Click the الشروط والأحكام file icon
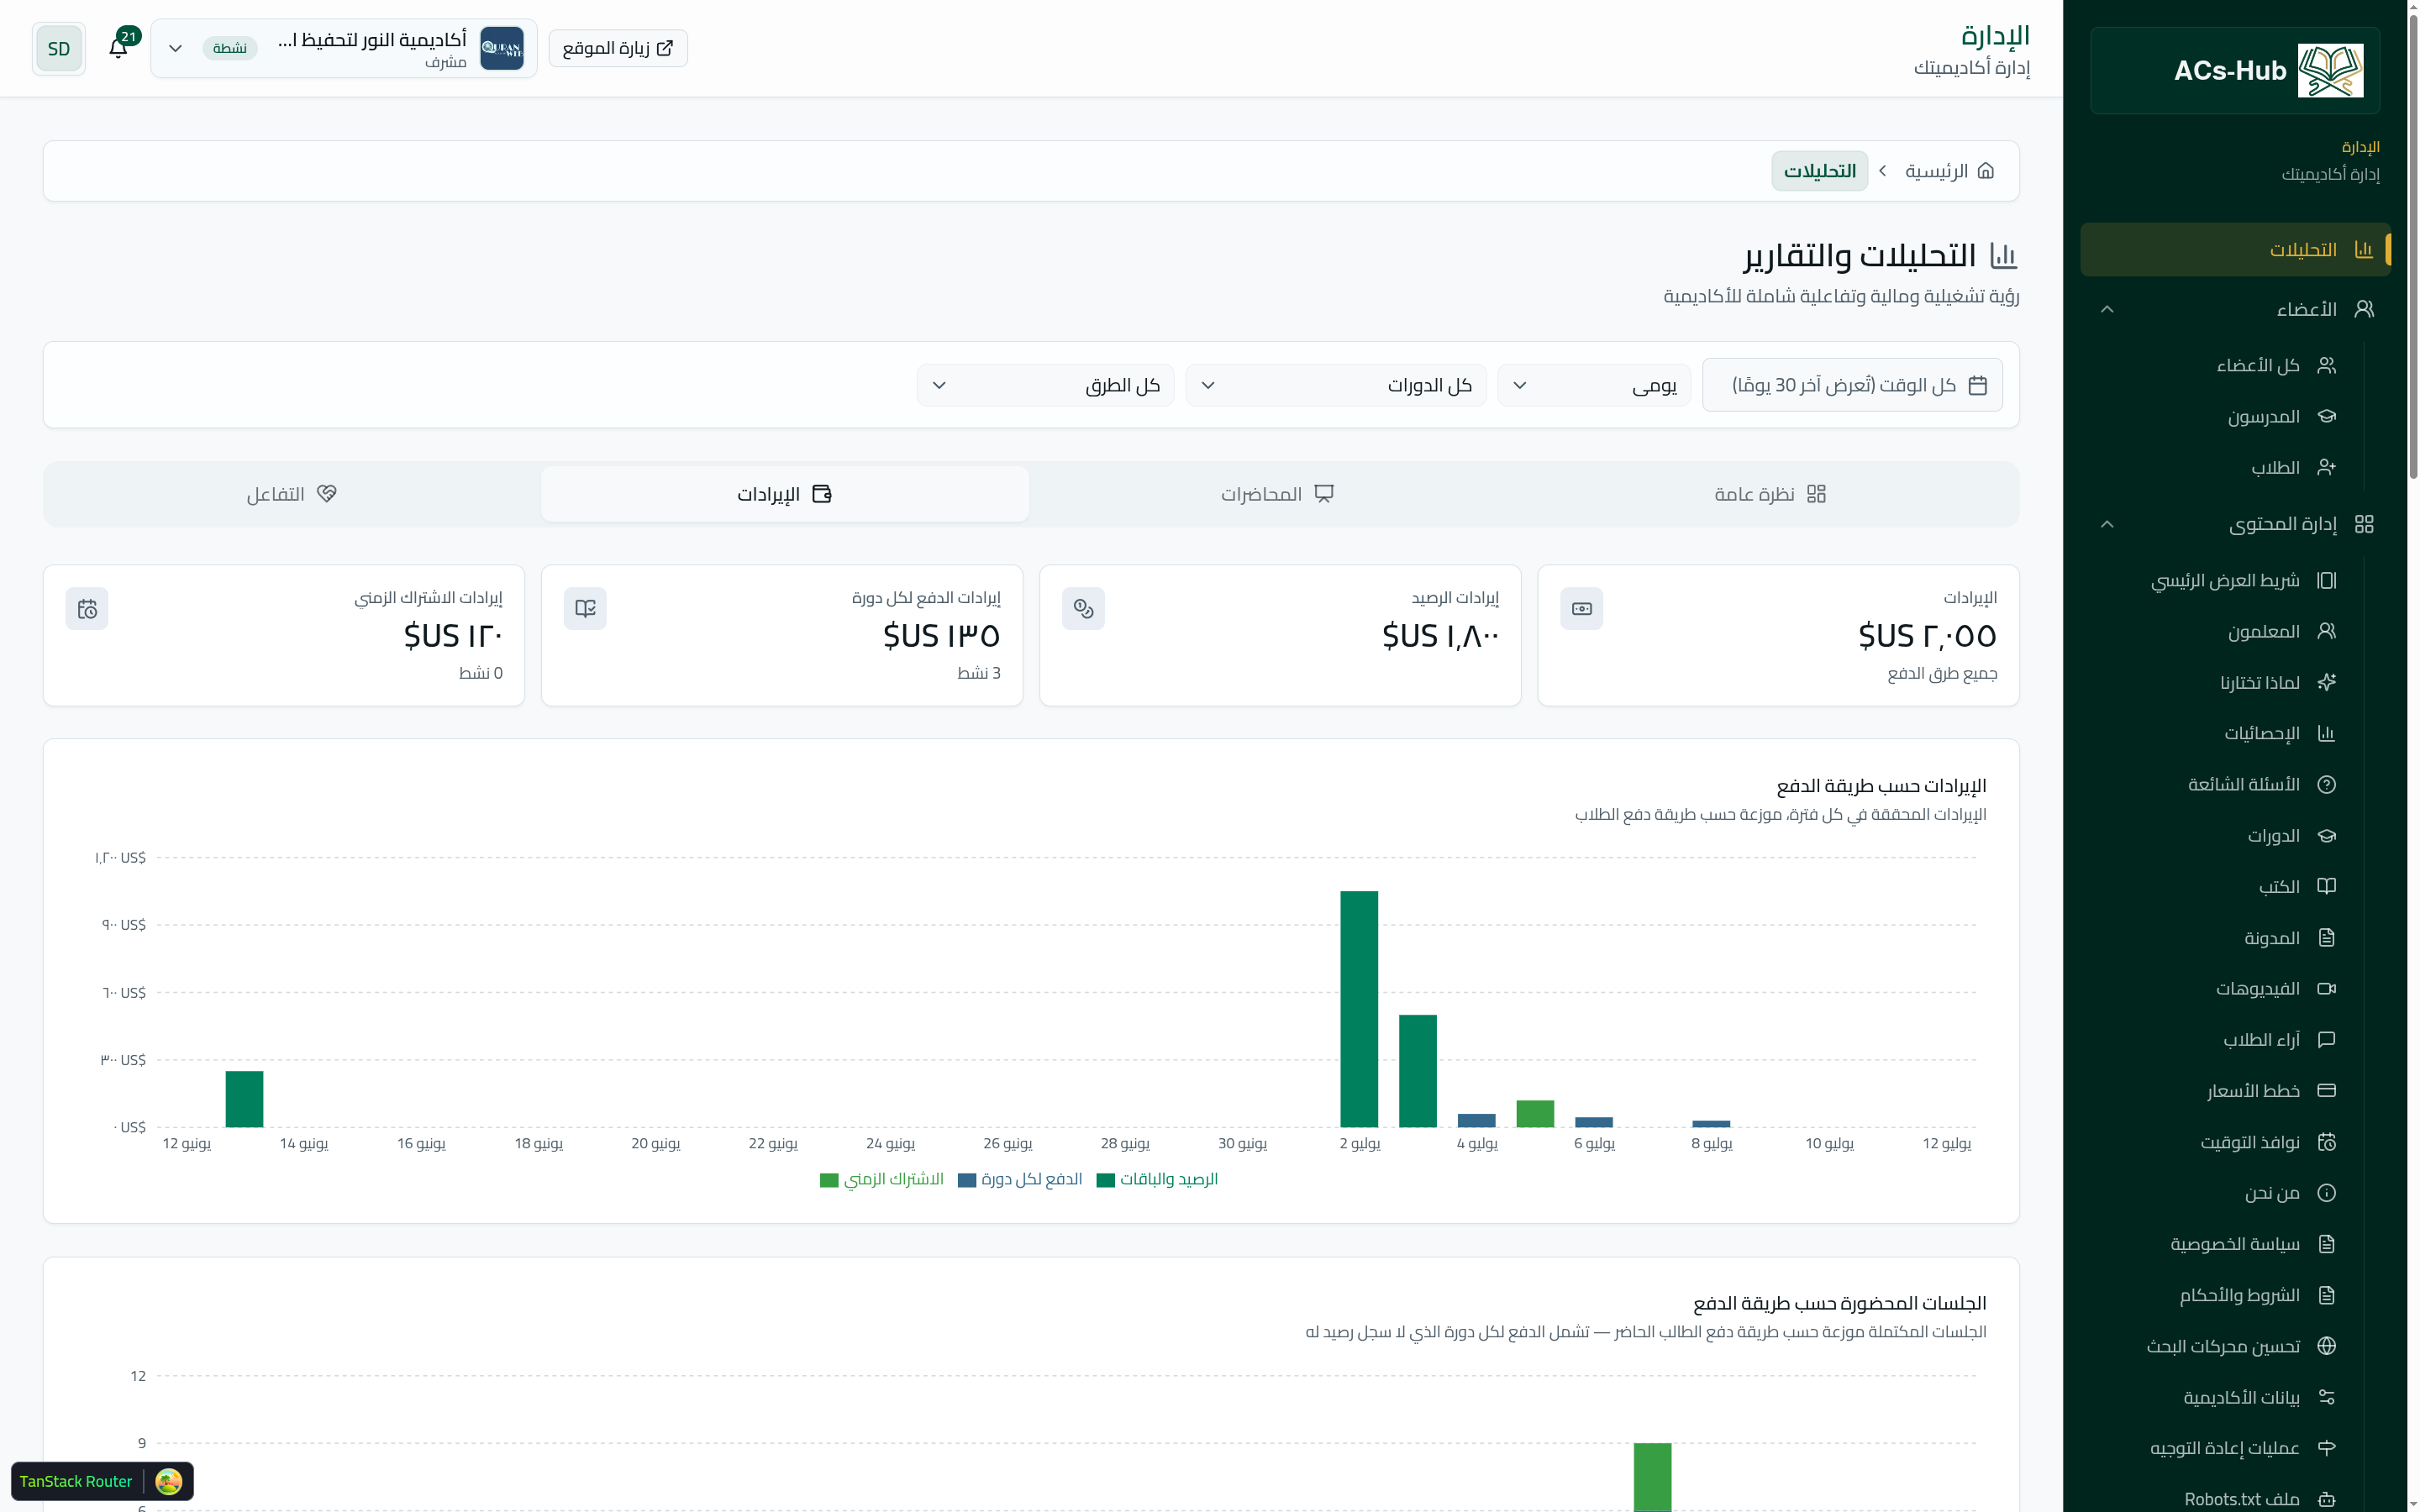 [x=2326, y=1295]
